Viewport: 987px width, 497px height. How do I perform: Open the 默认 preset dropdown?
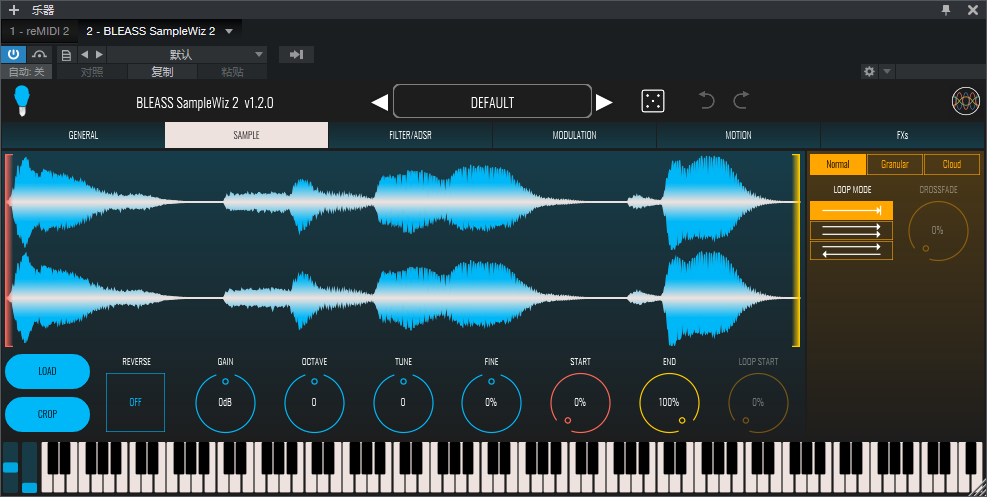click(x=188, y=55)
